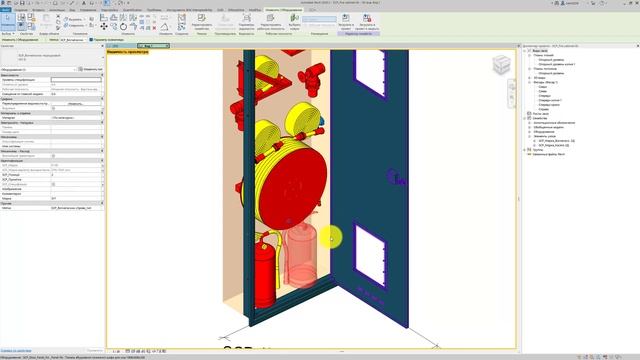Expand the Groups node in project browser
The height and width of the screenshot is (360, 640).
point(525,150)
